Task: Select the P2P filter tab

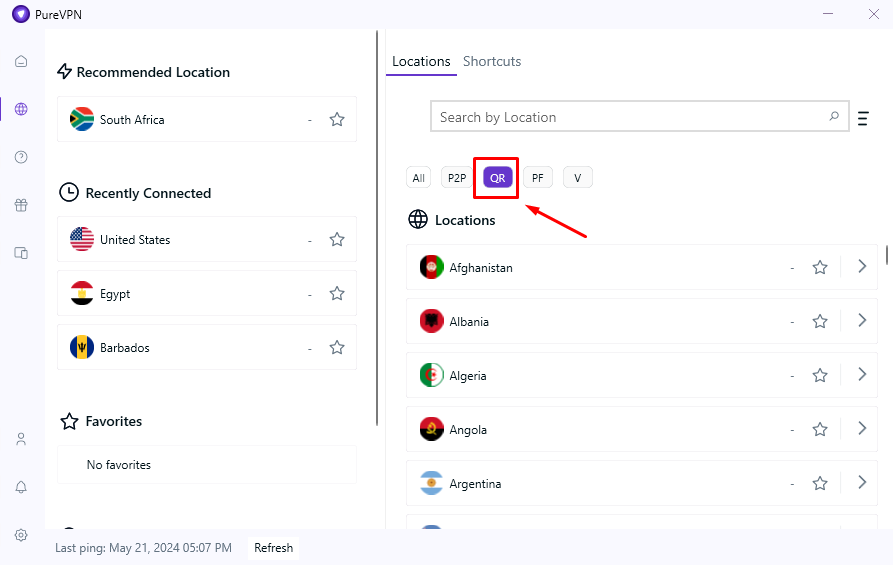Action: click(457, 178)
